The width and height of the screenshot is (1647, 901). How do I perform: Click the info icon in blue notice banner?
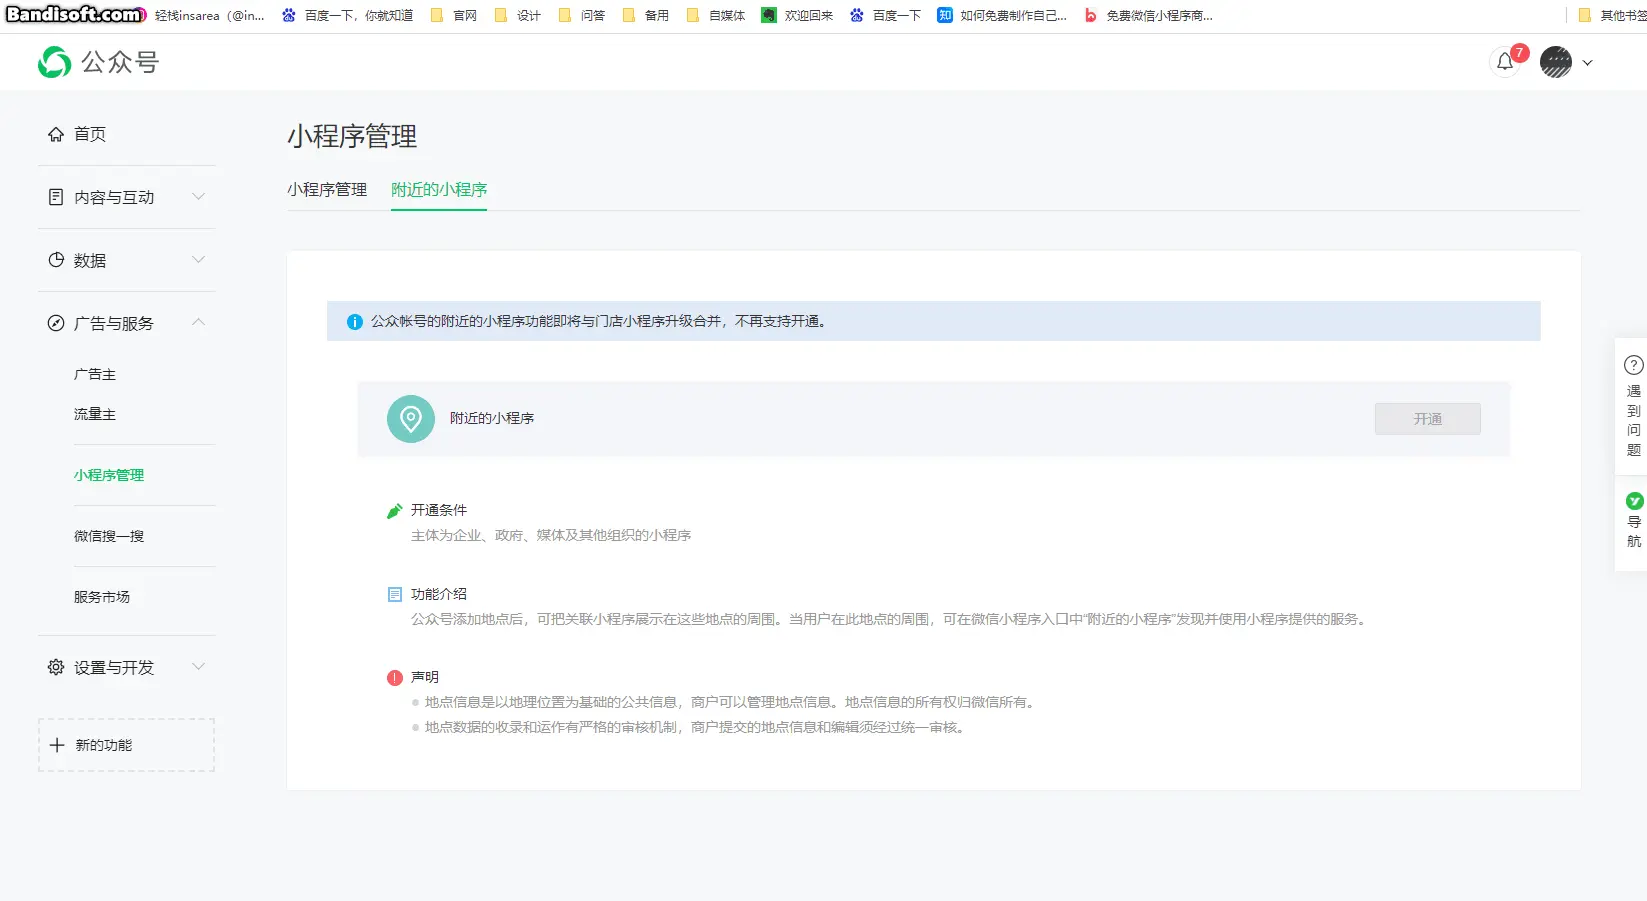tap(355, 321)
